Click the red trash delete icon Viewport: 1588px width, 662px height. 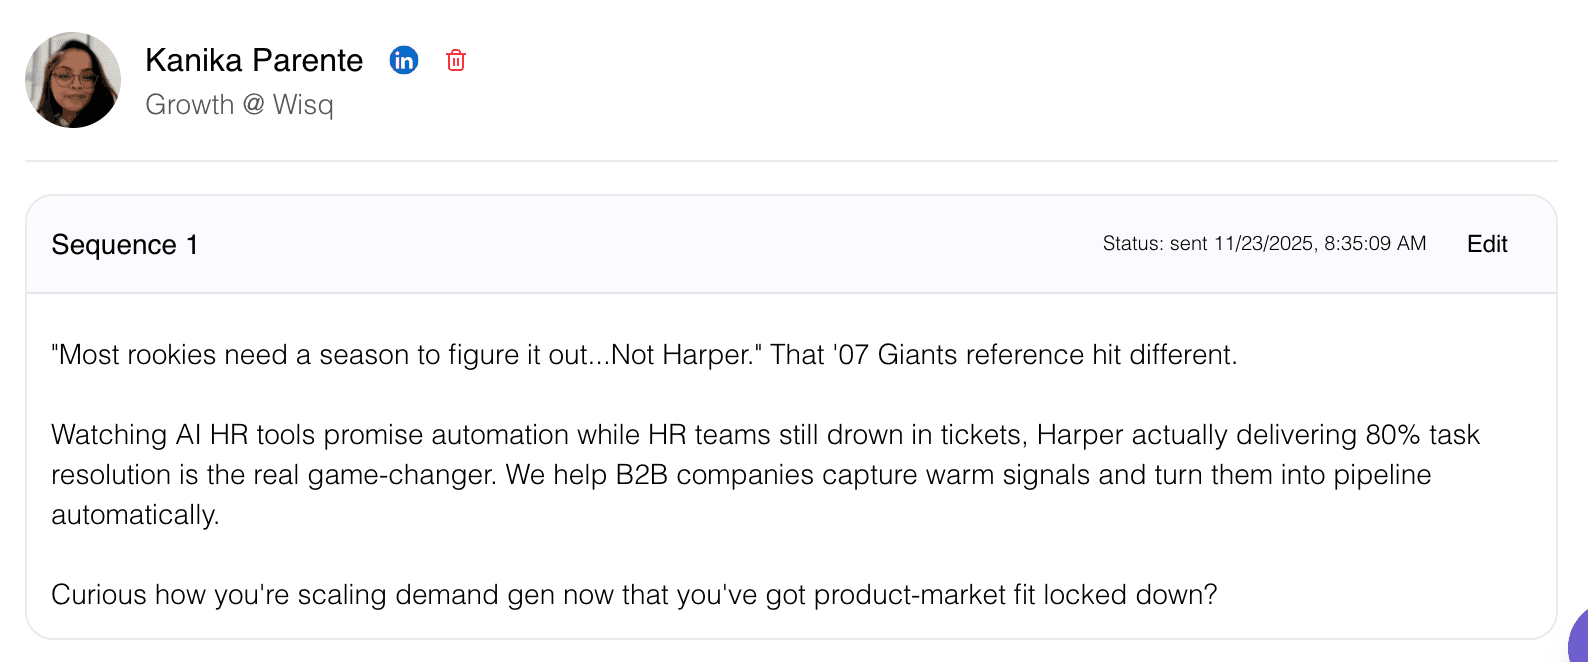pyautogui.click(x=456, y=60)
